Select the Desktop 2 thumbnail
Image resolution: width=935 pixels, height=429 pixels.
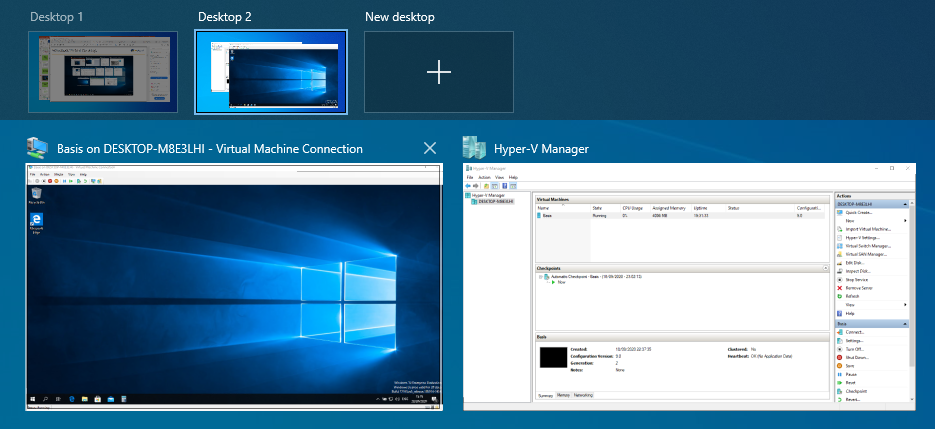[x=271, y=72]
